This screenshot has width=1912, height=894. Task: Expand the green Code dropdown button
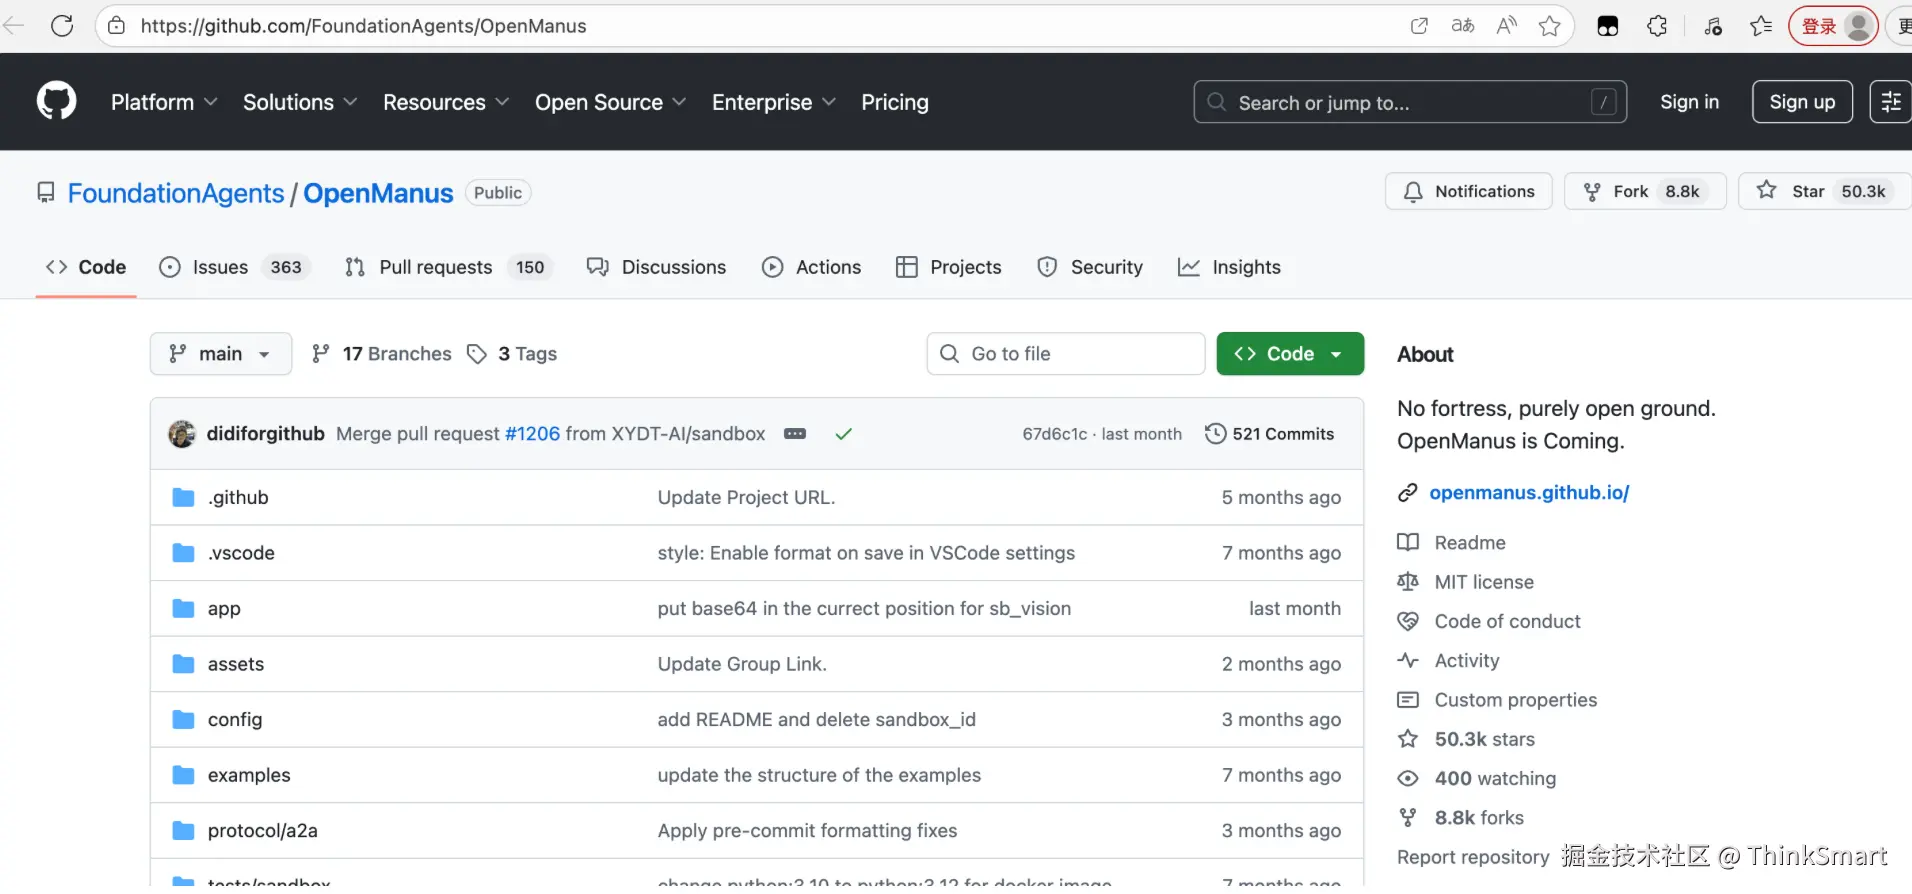(x=1289, y=354)
